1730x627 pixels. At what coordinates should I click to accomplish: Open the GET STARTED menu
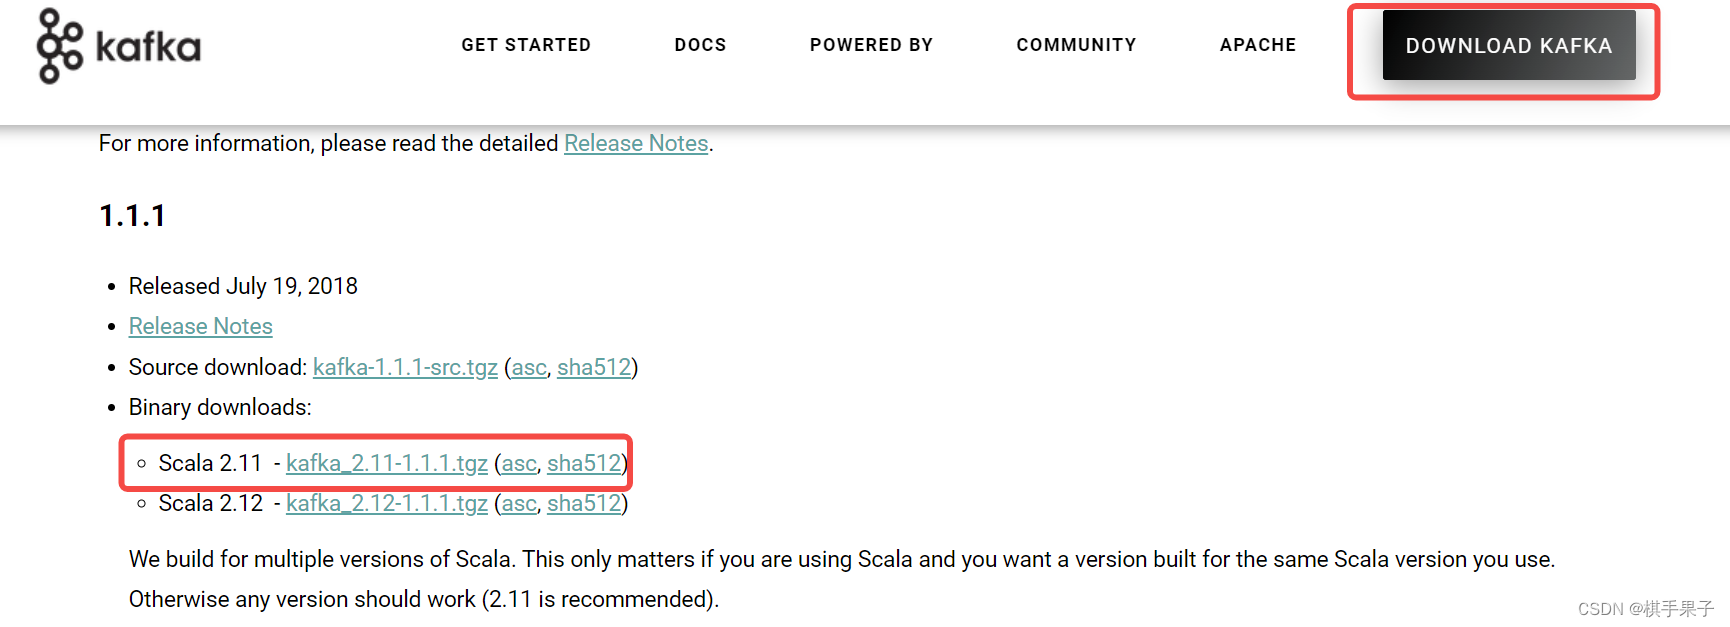point(526,44)
